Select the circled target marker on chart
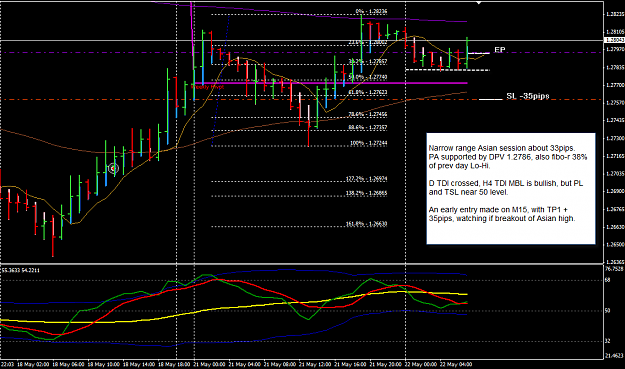625x369 pixels. click(114, 169)
